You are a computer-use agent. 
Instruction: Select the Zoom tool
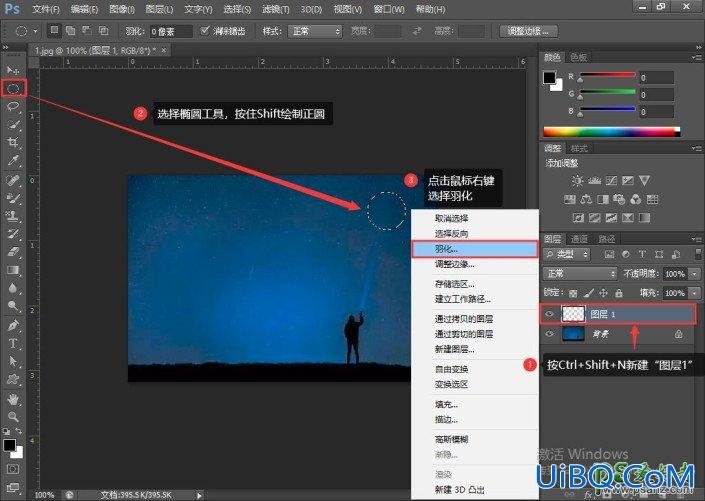point(13,416)
